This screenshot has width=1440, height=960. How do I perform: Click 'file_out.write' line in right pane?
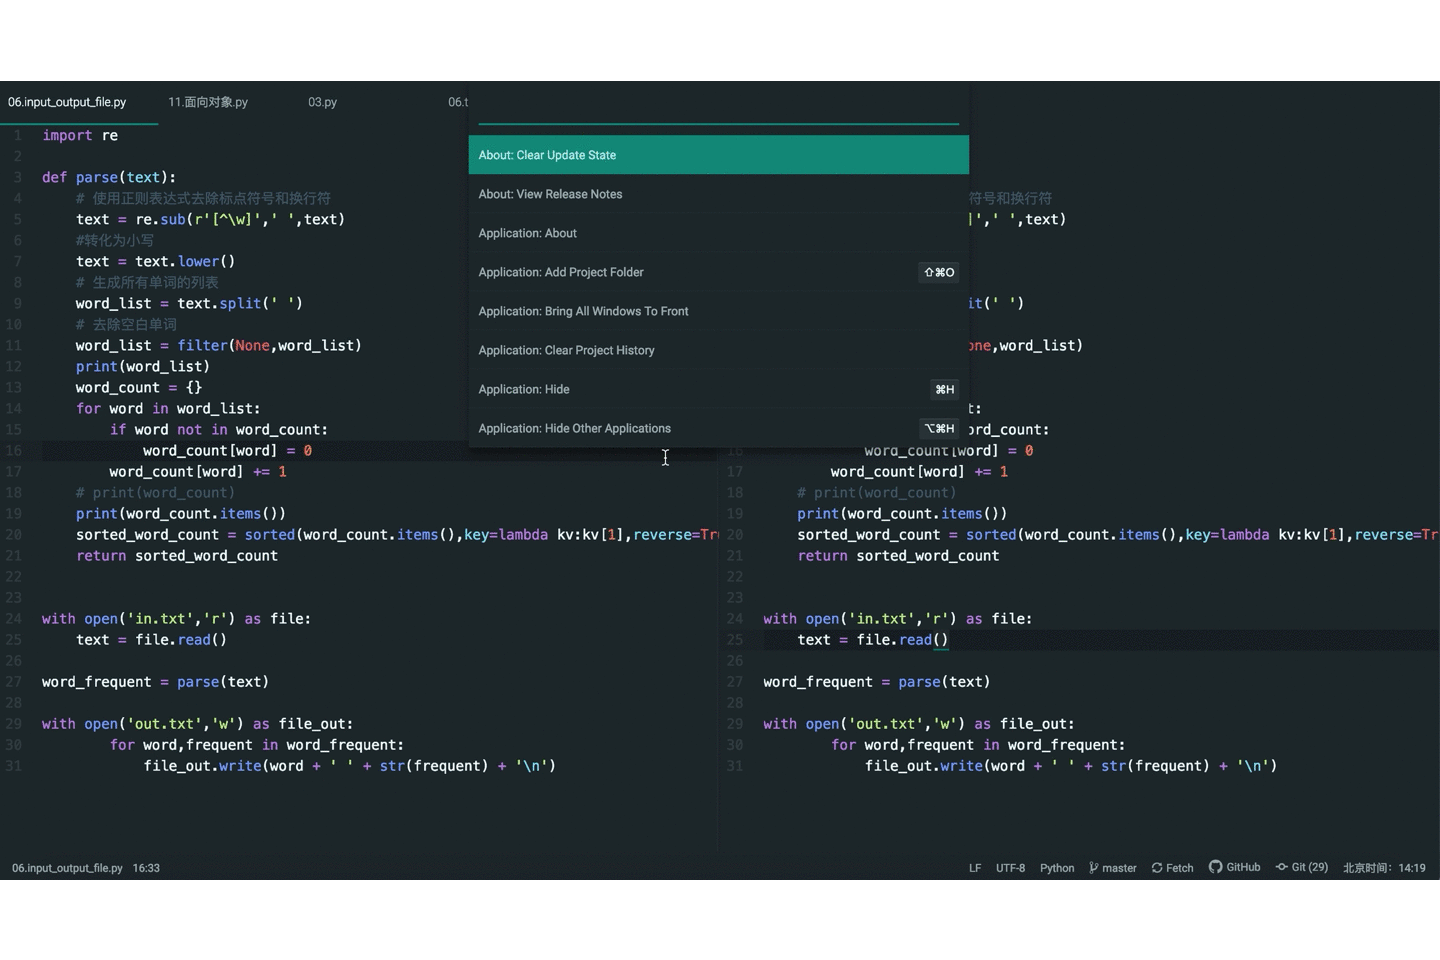[x=1071, y=765]
